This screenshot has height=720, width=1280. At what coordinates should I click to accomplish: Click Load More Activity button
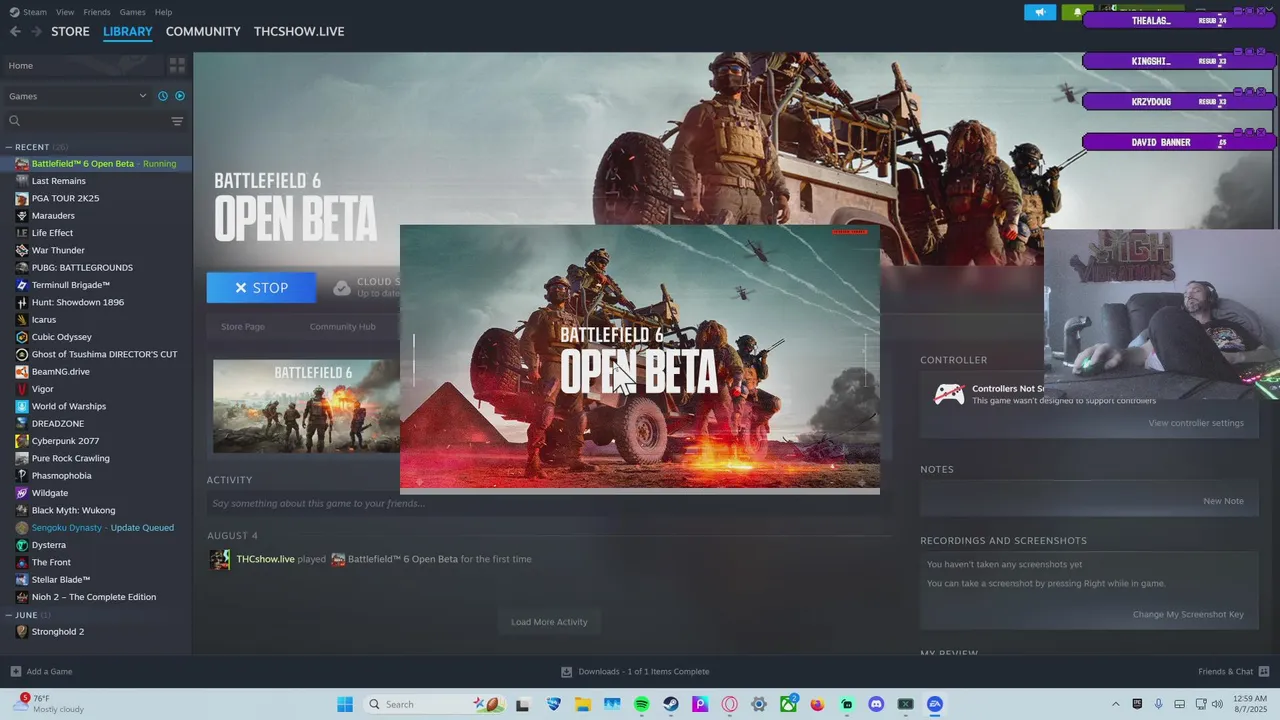(549, 622)
